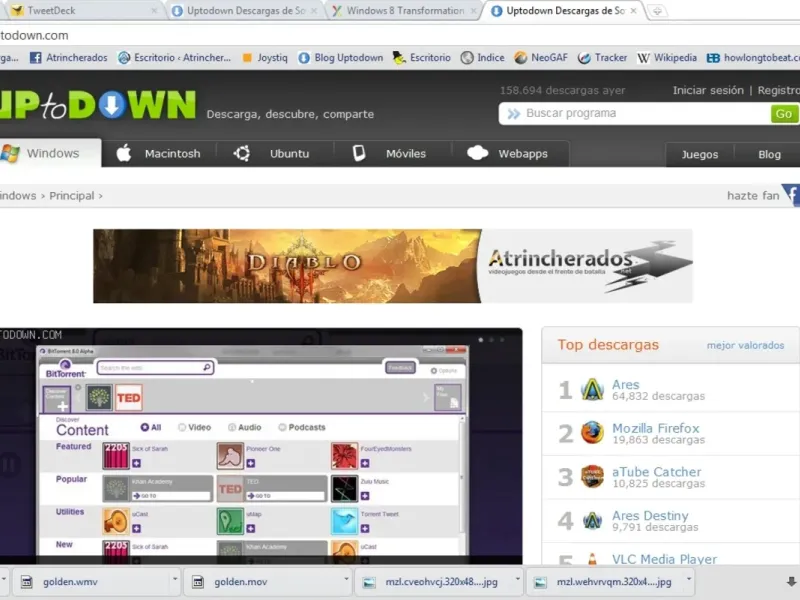Click the hazte fan Facebook icon
This screenshot has height=600, width=800.
tap(791, 195)
